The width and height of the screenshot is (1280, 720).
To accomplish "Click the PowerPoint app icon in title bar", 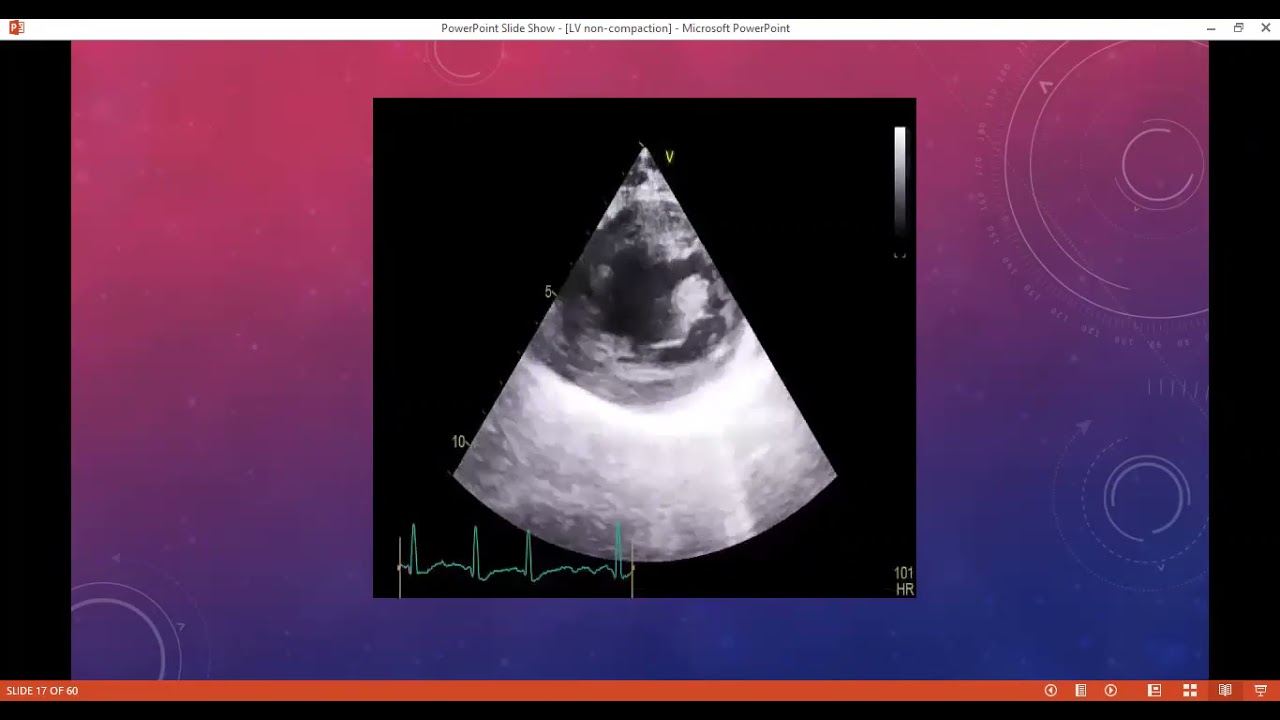I will coord(16,28).
